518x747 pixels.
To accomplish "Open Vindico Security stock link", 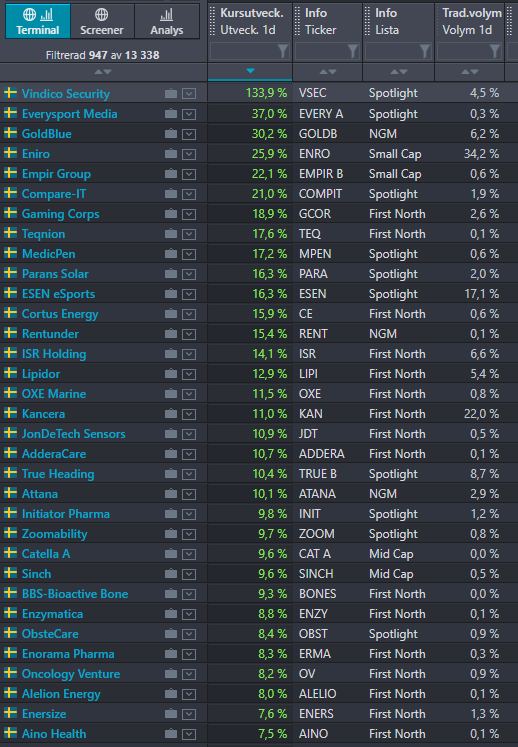I will click(66, 94).
